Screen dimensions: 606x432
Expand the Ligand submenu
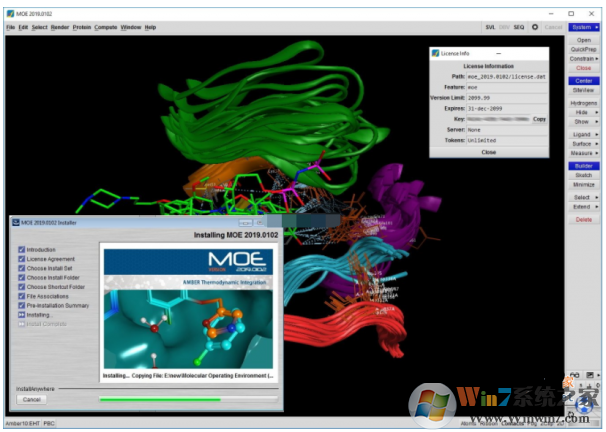(x=584, y=134)
